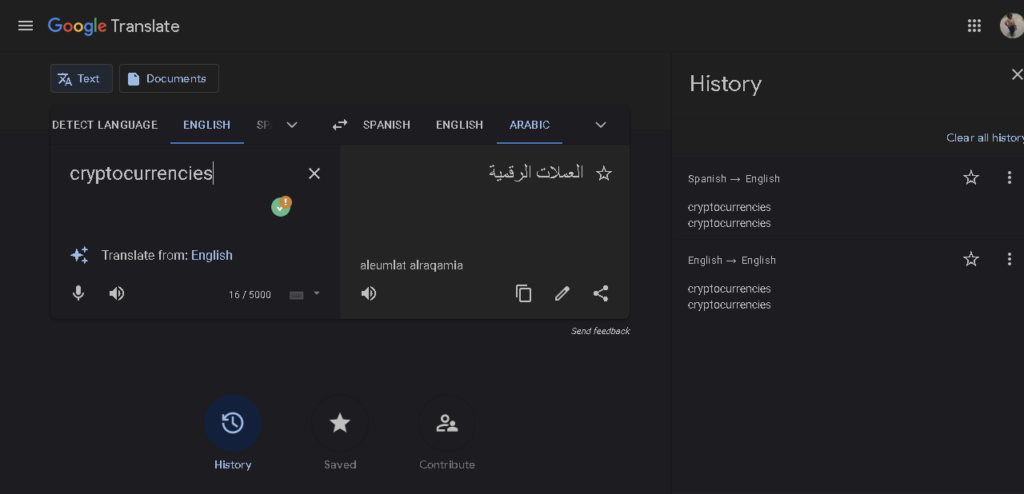Save the Arabic translation with star

pyautogui.click(x=604, y=173)
